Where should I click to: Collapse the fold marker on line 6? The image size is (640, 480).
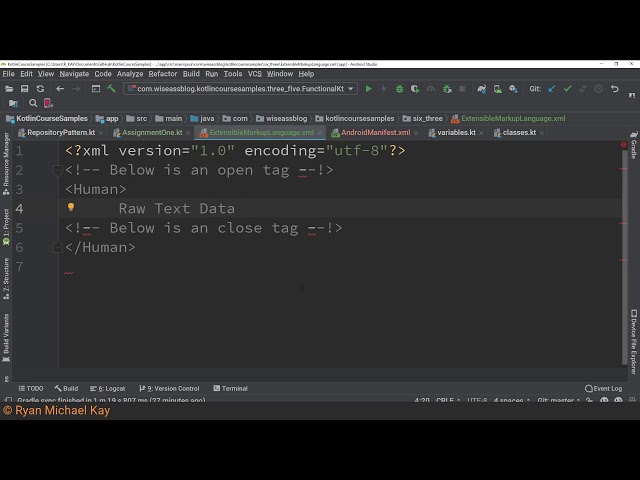point(58,247)
